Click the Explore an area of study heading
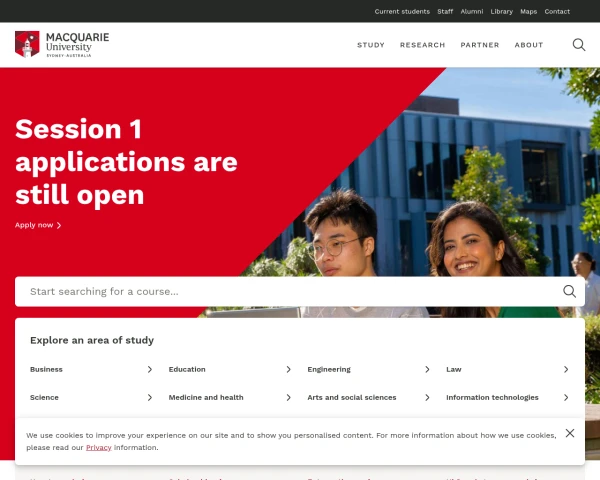This screenshot has width=600, height=480. click(92, 340)
